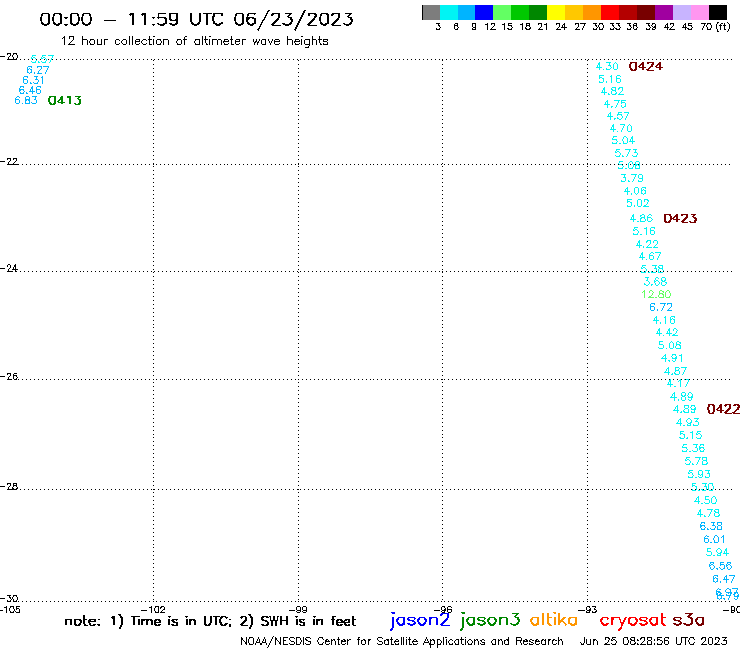Click the jason2 satellite legend label
The height and width of the screenshot is (650, 740).
coord(420,620)
